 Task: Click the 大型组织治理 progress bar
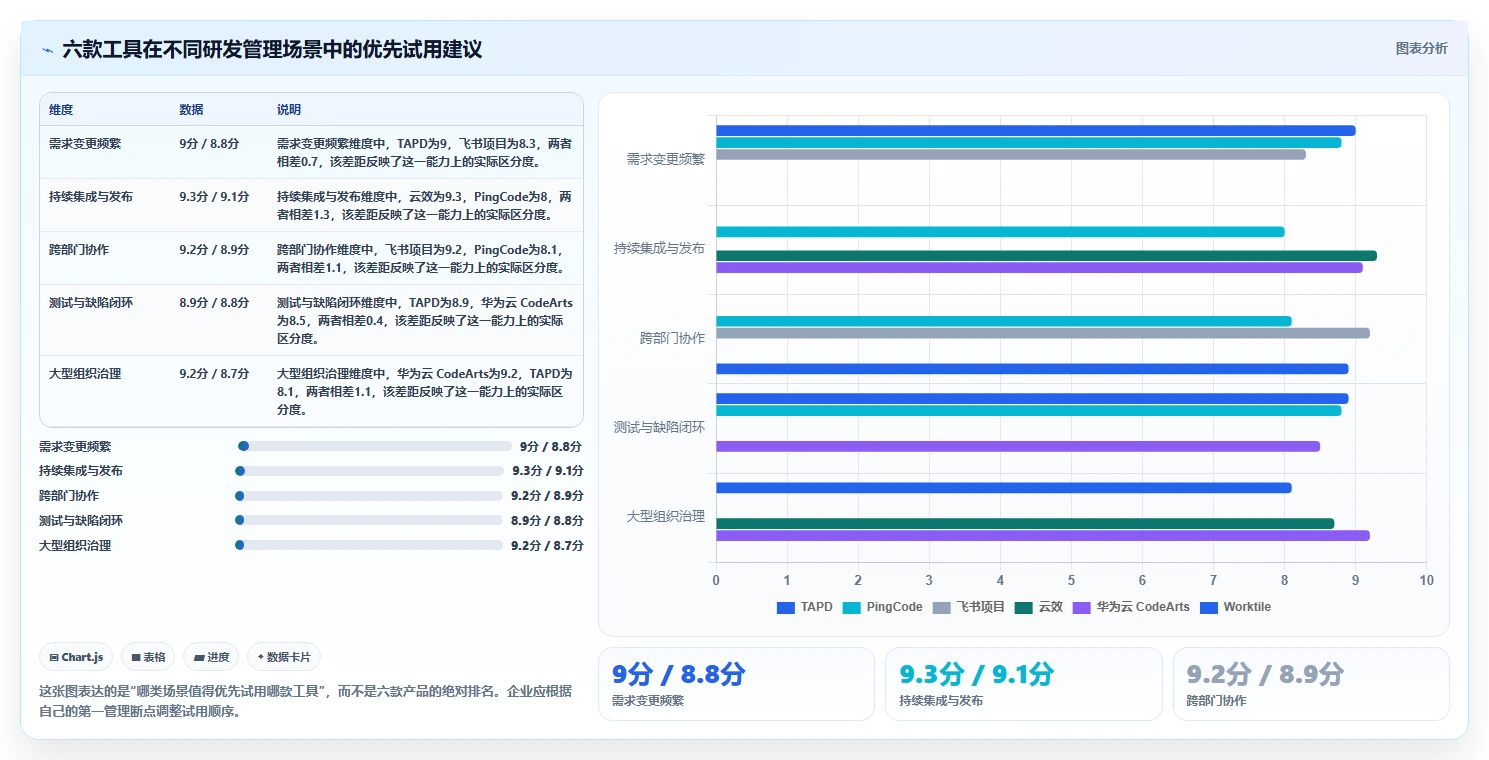tap(369, 545)
